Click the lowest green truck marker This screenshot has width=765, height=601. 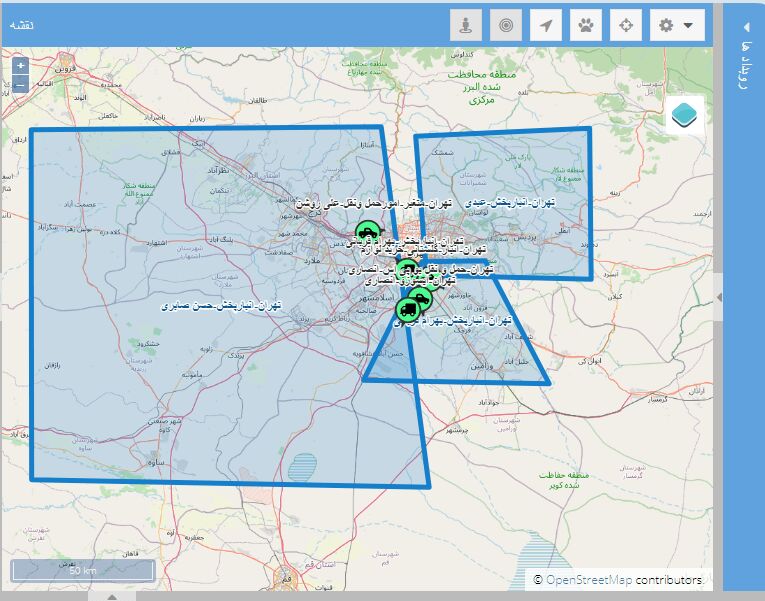click(406, 309)
